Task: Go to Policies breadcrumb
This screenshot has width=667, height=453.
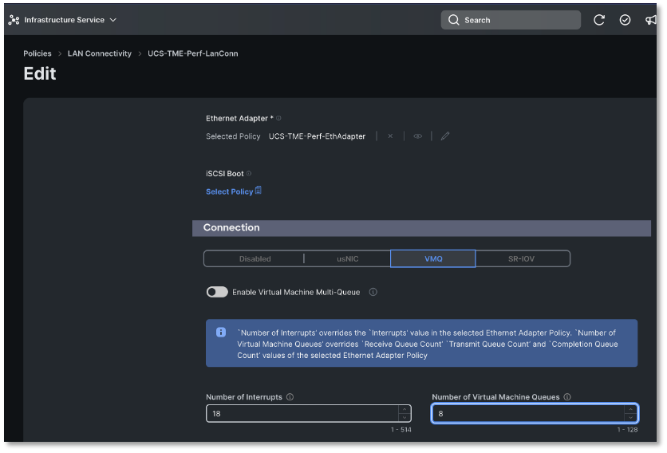Action: (37, 54)
